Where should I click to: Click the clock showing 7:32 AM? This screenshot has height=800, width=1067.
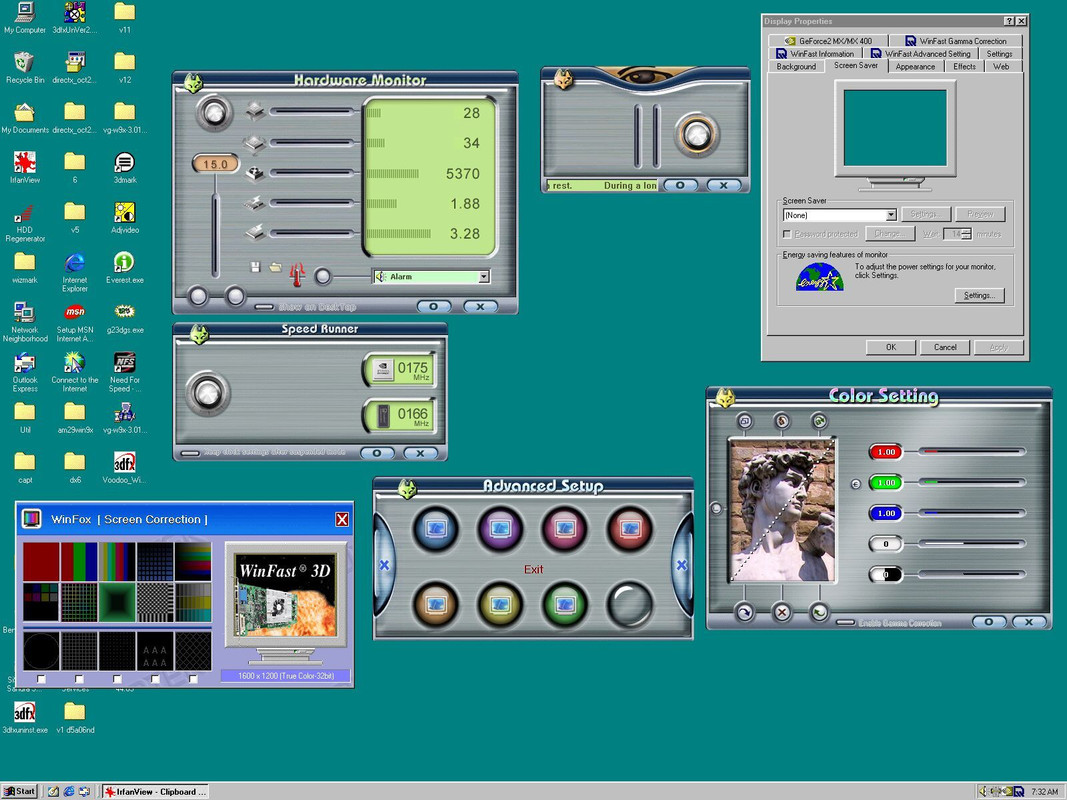tap(1044, 791)
